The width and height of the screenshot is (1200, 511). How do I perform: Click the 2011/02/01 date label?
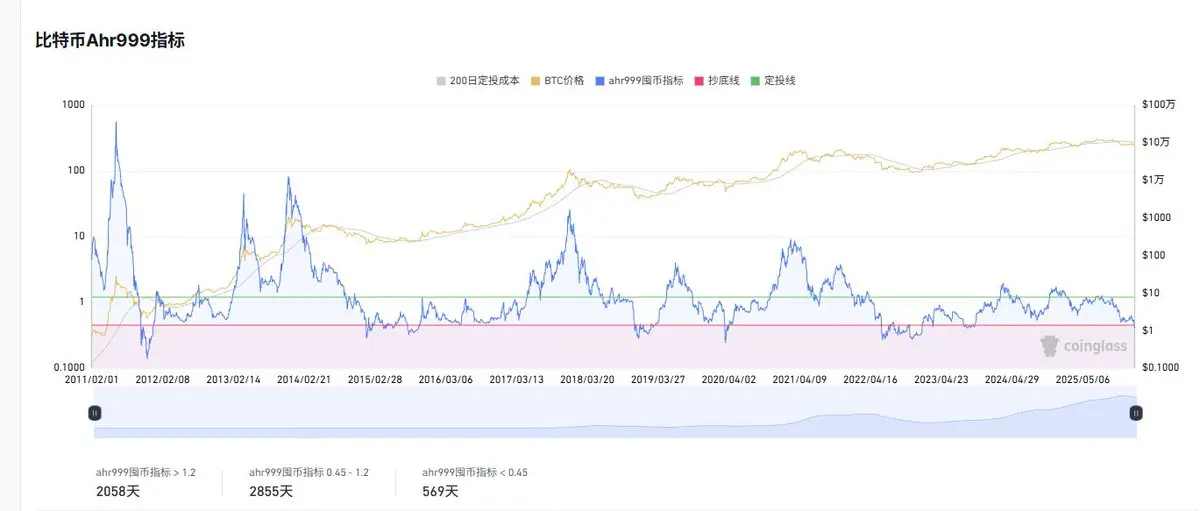(x=91, y=380)
